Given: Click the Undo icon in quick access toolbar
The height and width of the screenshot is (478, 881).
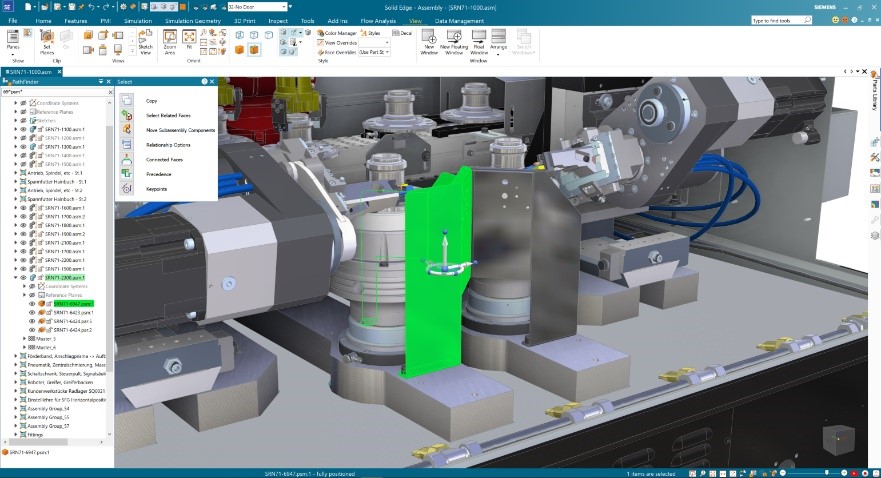Looking at the screenshot, I should (91, 7).
